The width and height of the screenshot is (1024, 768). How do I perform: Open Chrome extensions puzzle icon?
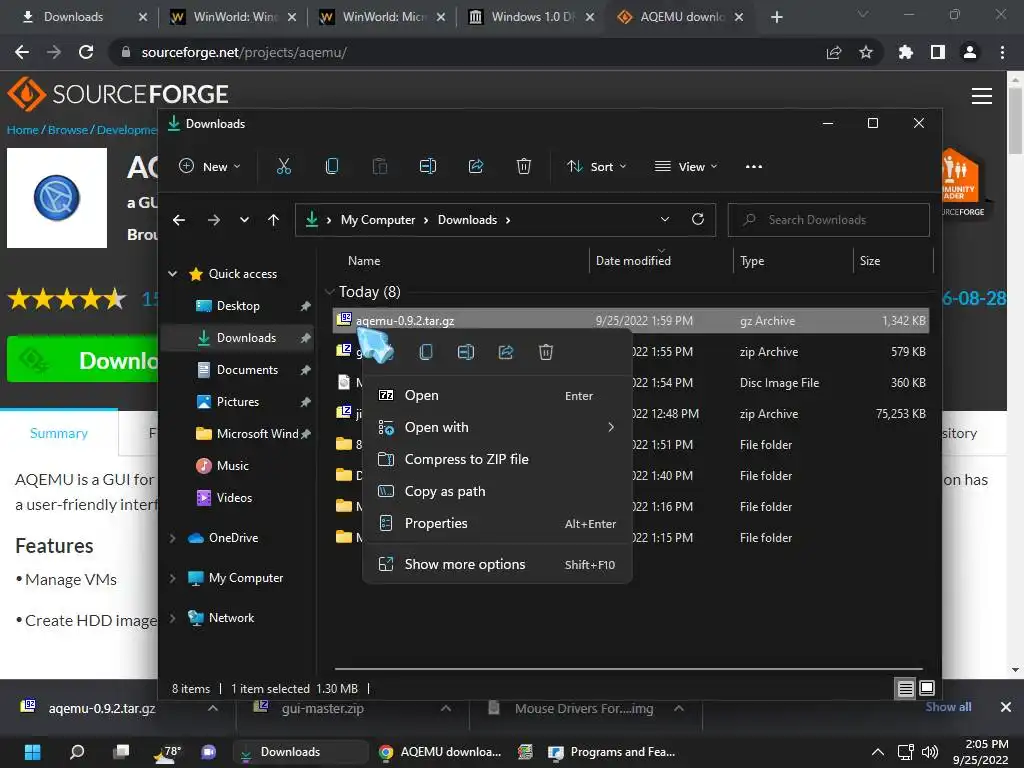point(905,52)
